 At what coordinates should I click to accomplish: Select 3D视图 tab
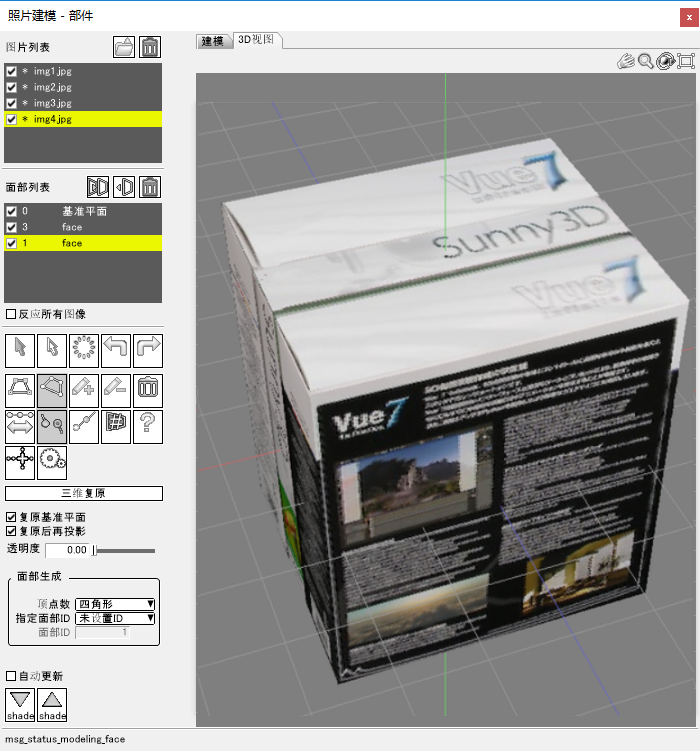coord(256,40)
